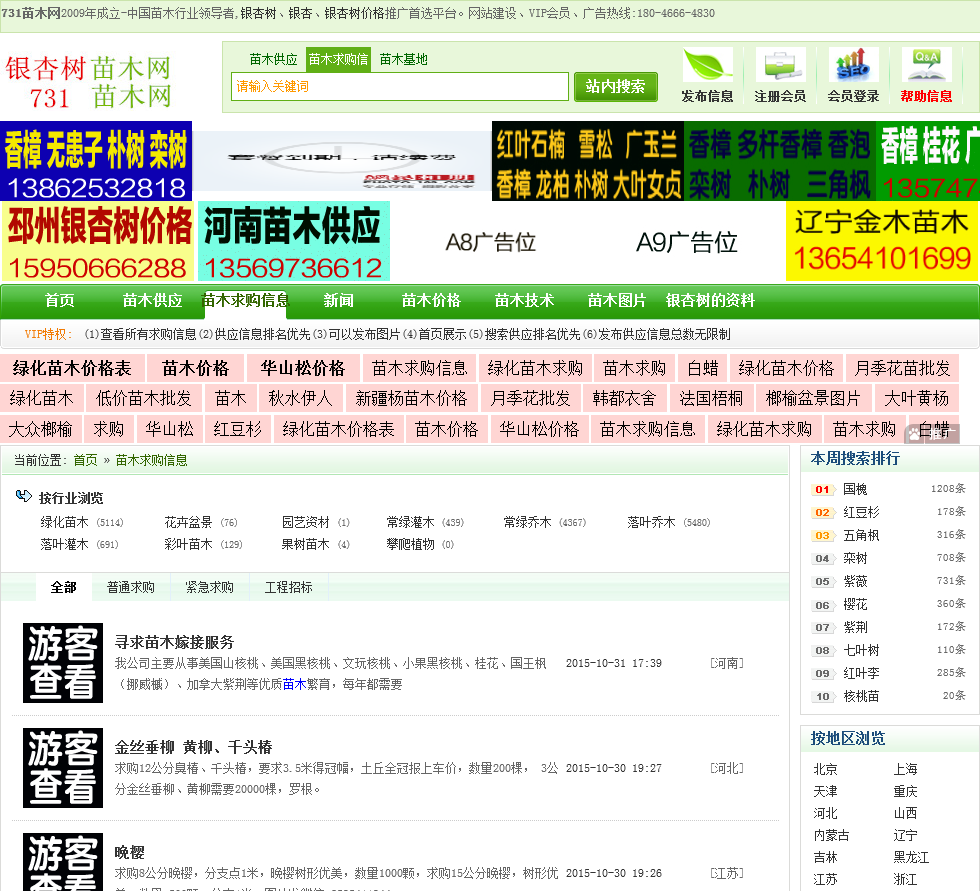
Task: Open 苗木供应 in the green navigation bar
Action: pos(152,301)
